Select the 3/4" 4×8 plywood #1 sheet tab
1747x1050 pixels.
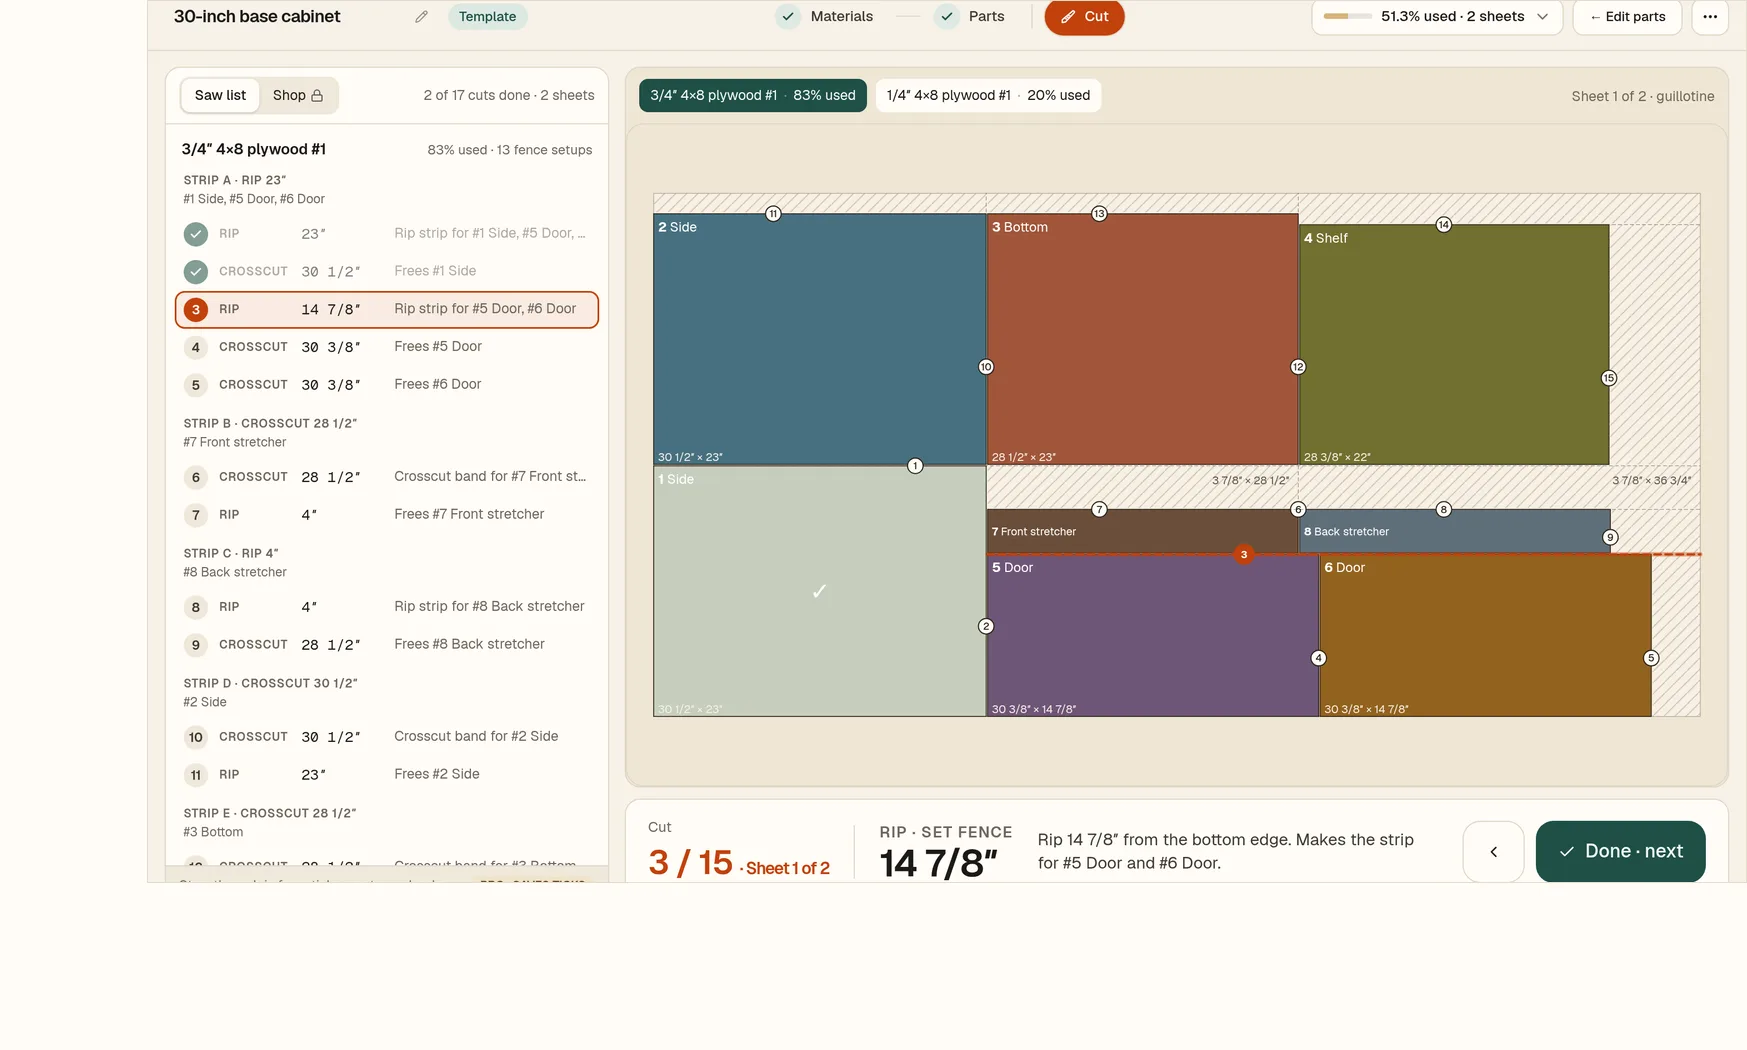click(753, 96)
